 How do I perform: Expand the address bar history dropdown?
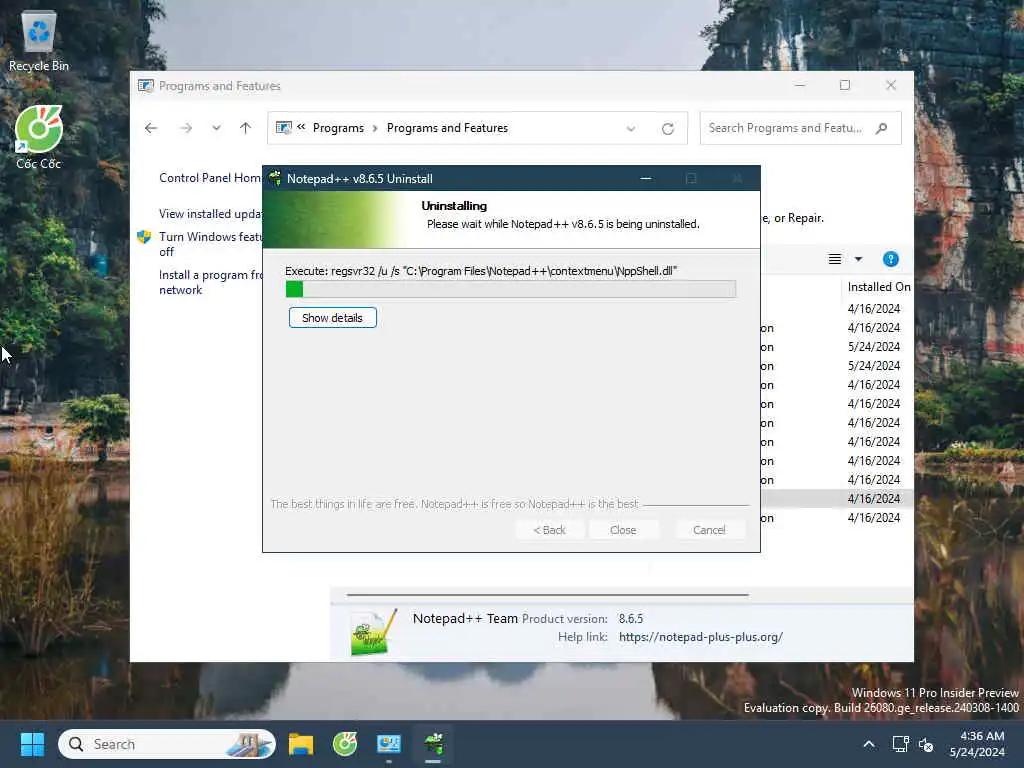point(631,129)
